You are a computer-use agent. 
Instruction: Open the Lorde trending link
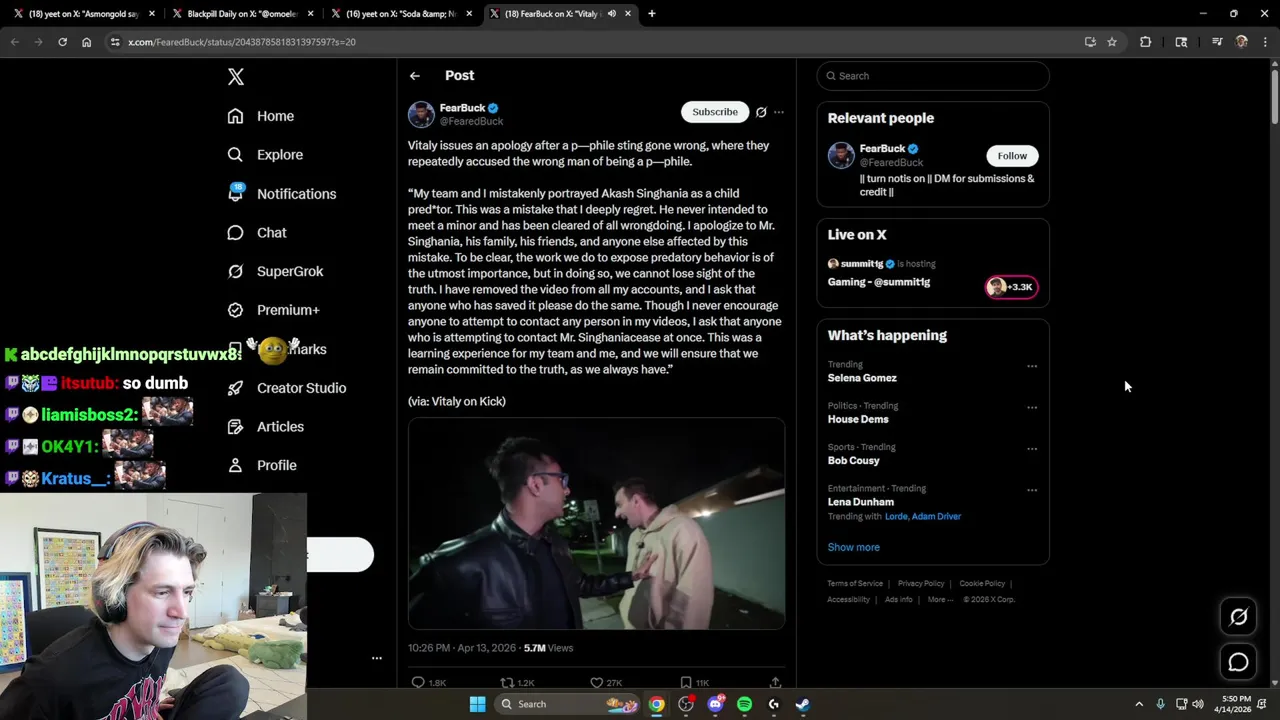897,517
